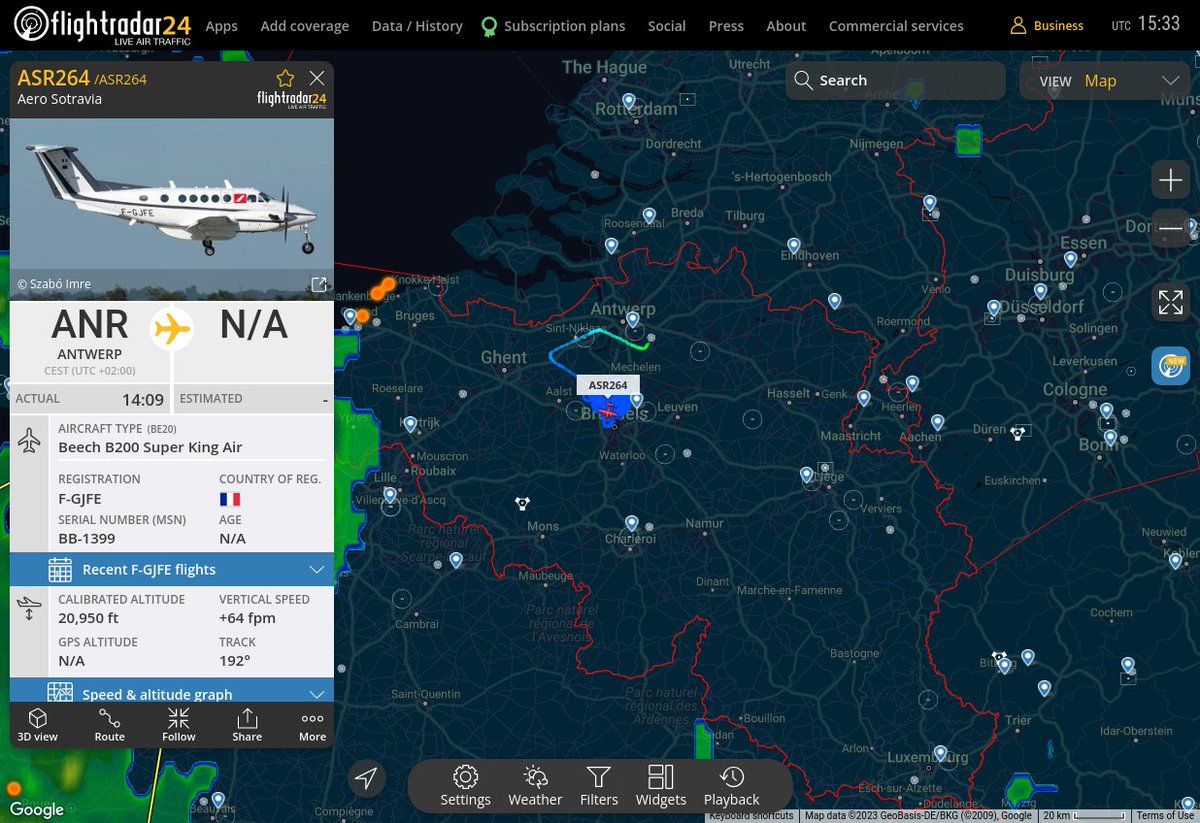Viewport: 1200px width, 823px height.
Task: Click the Antwerp airport pin
Action: click(633, 320)
